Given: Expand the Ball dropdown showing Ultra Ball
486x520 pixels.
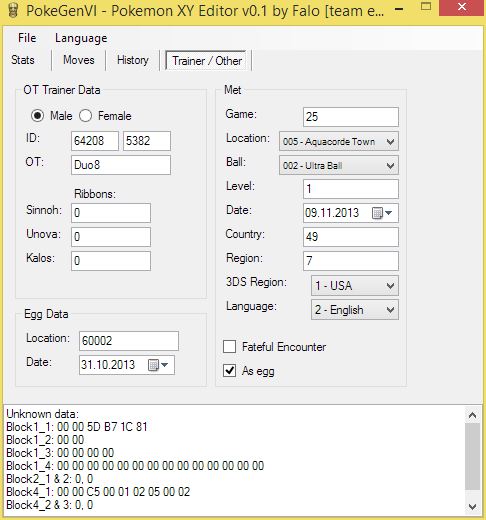Looking at the screenshot, I should tap(339, 166).
